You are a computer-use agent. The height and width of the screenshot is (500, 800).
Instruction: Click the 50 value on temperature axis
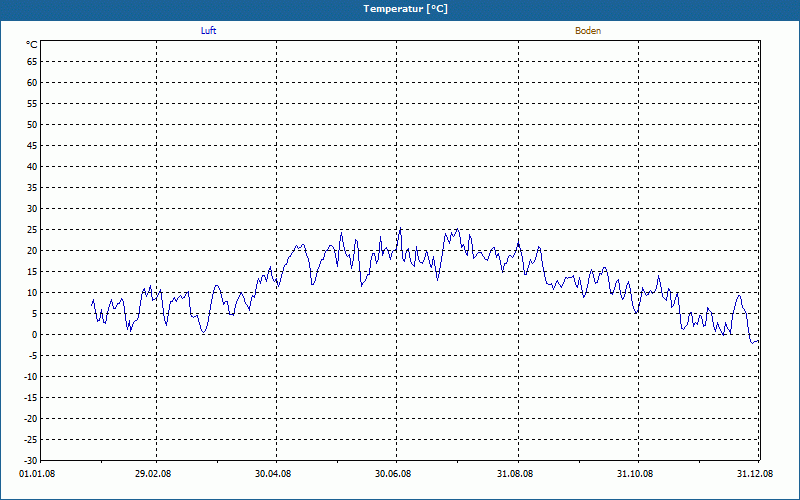[32, 124]
